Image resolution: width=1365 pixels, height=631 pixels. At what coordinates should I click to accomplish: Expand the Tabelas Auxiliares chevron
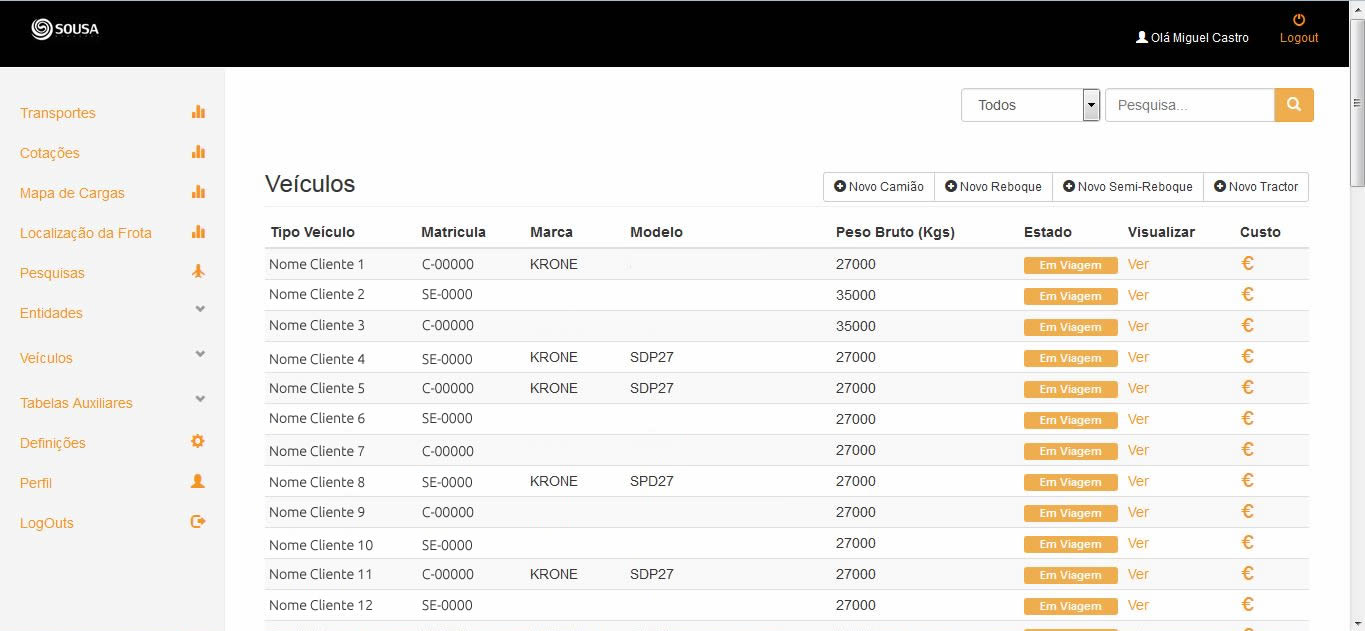pos(200,399)
